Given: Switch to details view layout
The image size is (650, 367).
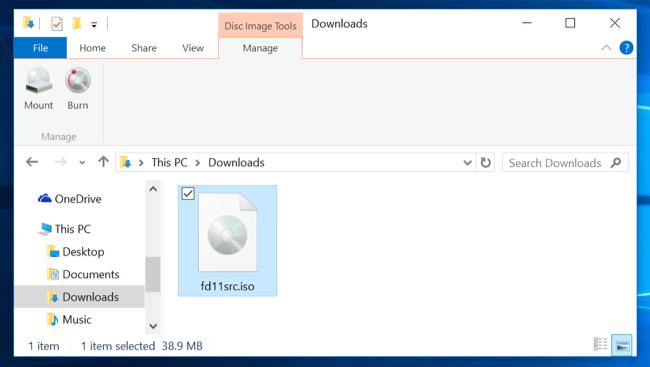Looking at the screenshot, I should [600, 345].
